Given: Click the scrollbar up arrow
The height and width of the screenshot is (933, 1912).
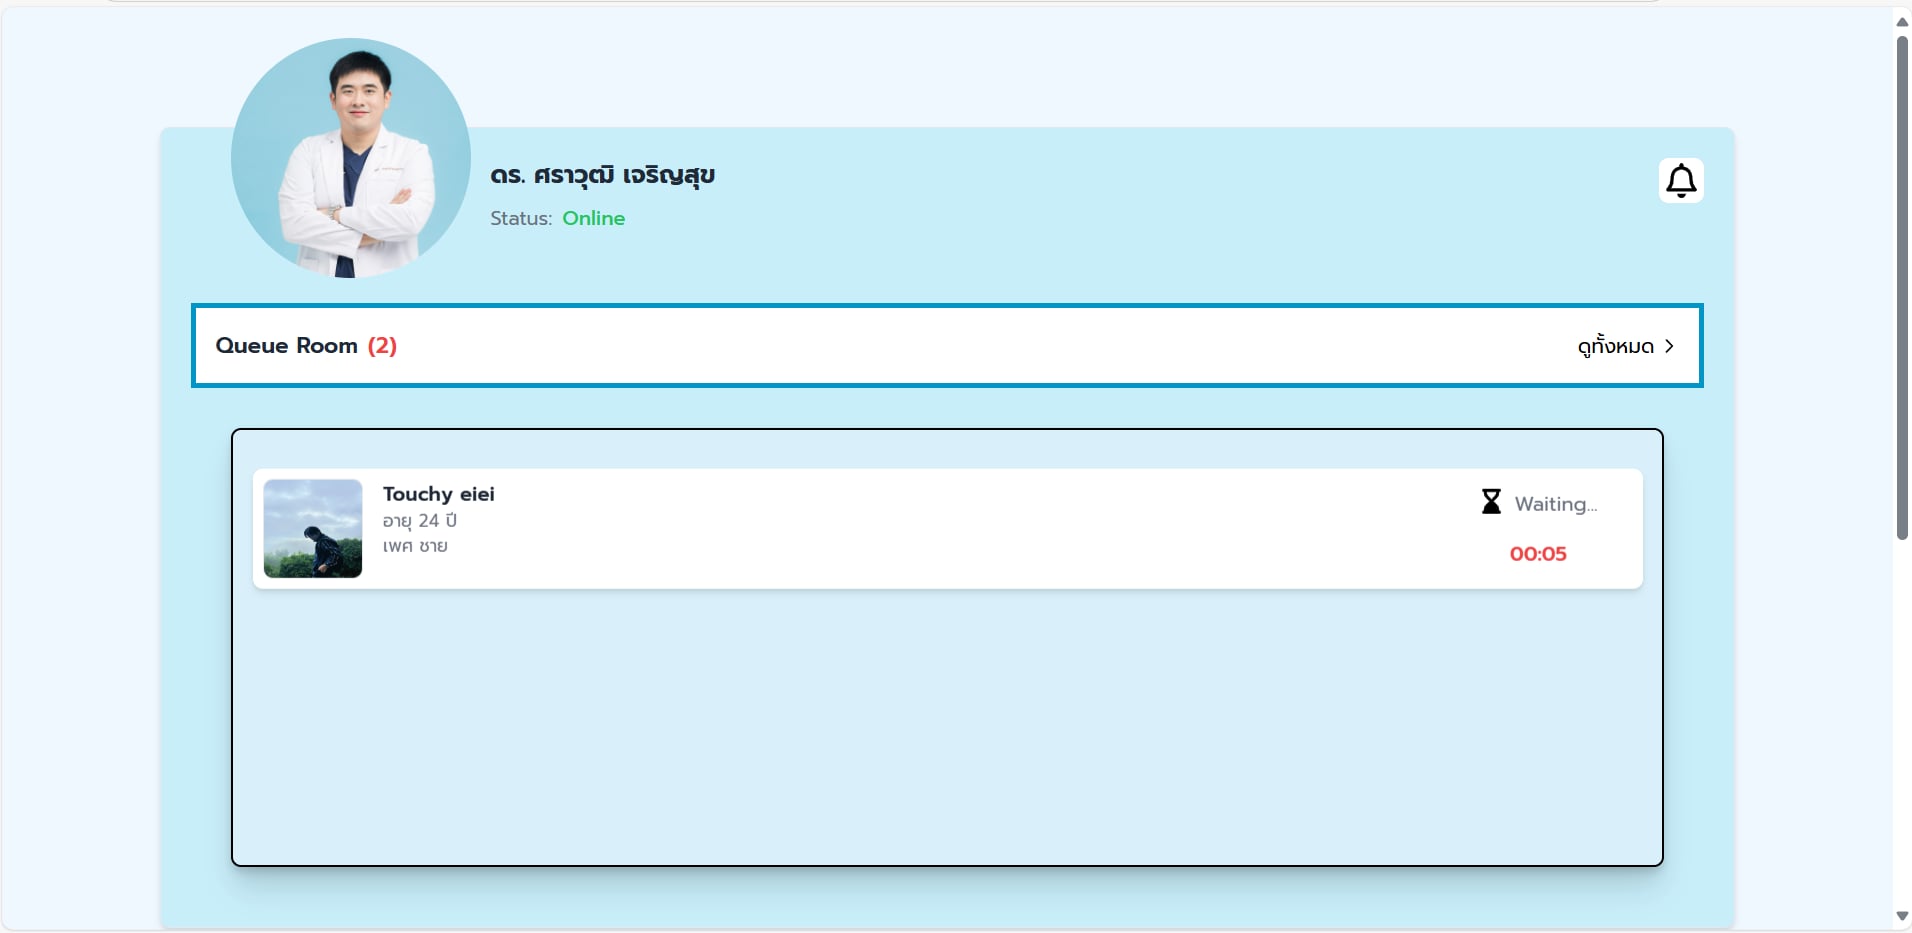Looking at the screenshot, I should point(1902,22).
